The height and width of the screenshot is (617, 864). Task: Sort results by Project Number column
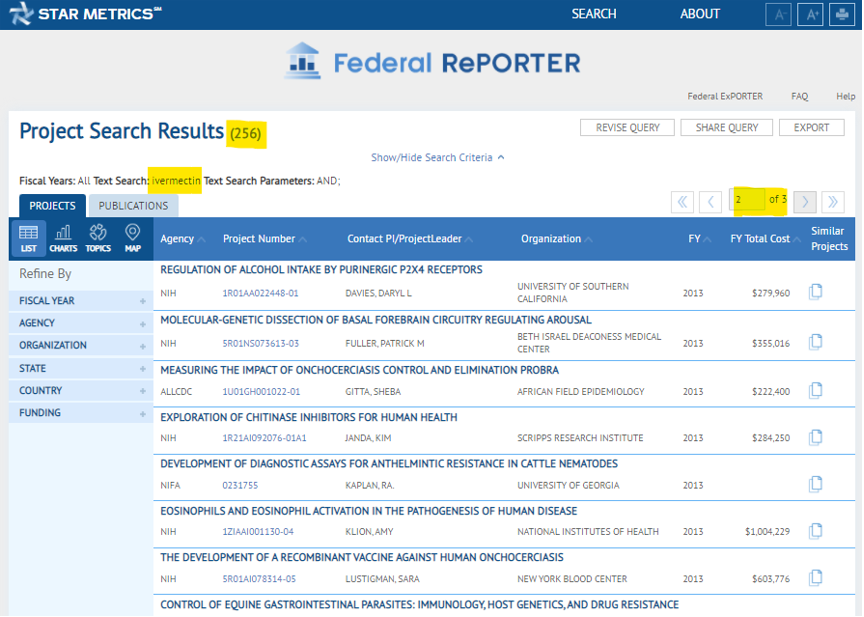click(x=264, y=239)
